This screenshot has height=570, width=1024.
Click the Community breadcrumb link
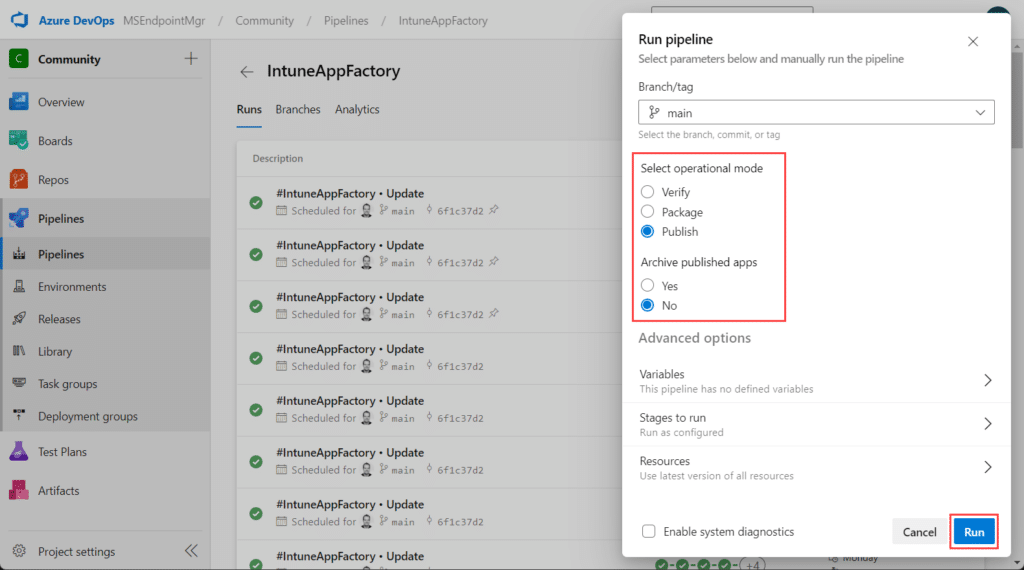264,20
